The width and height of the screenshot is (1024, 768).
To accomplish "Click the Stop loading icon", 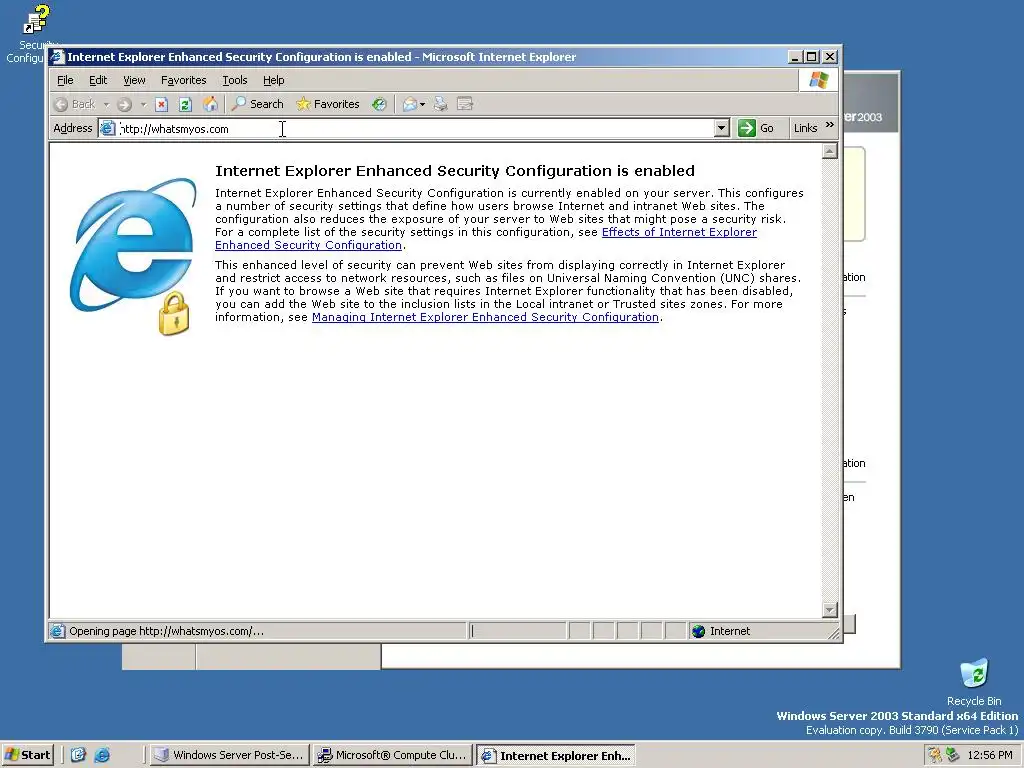I will coord(161,104).
